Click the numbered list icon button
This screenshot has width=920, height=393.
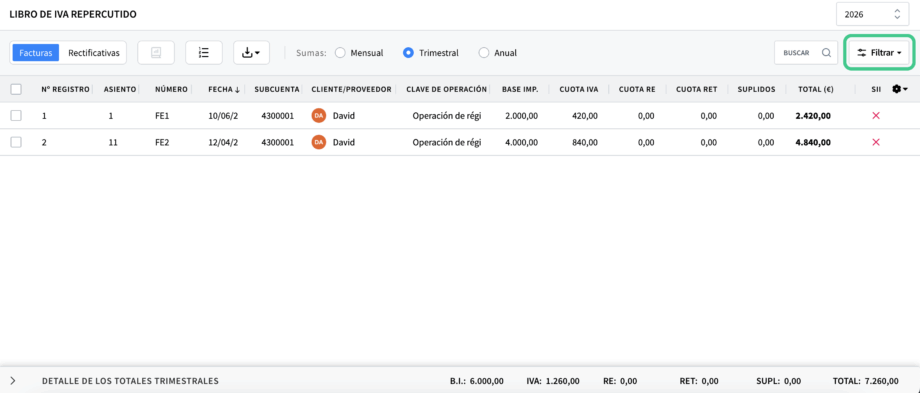point(204,53)
